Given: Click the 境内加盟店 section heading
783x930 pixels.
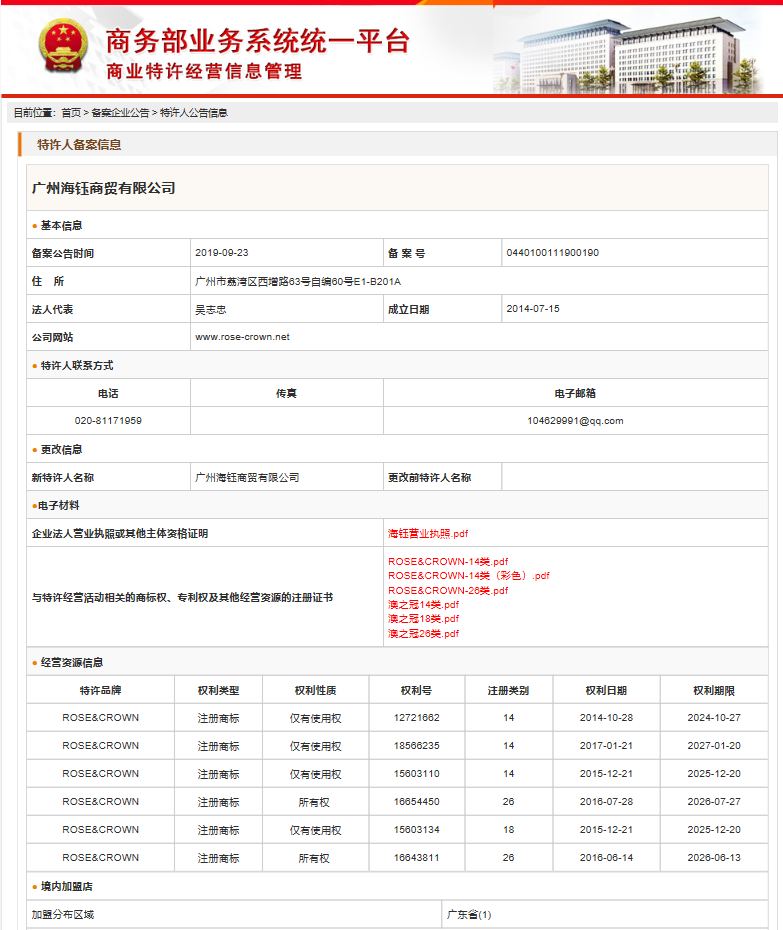Looking at the screenshot, I should (66, 886).
